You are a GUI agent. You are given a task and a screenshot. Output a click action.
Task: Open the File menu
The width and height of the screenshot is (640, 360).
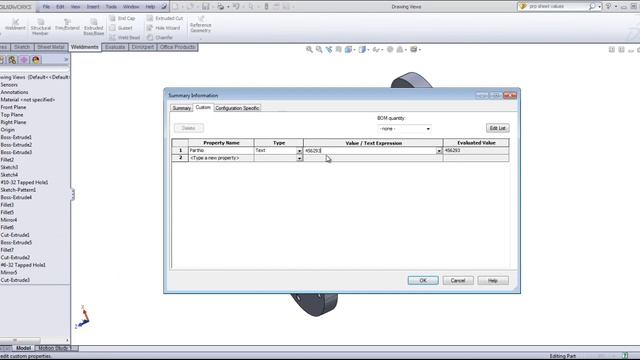click(x=46, y=7)
